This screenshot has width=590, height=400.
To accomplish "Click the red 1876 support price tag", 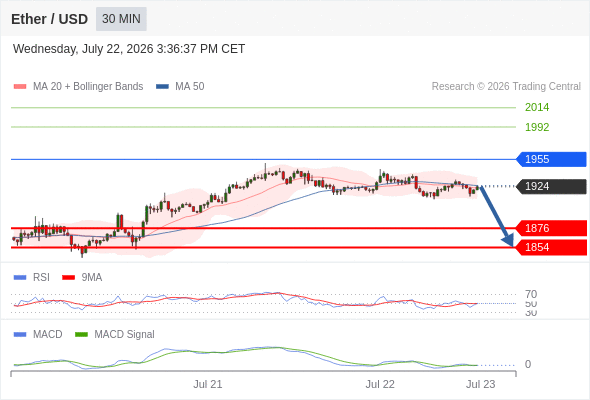I will (x=551, y=228).
